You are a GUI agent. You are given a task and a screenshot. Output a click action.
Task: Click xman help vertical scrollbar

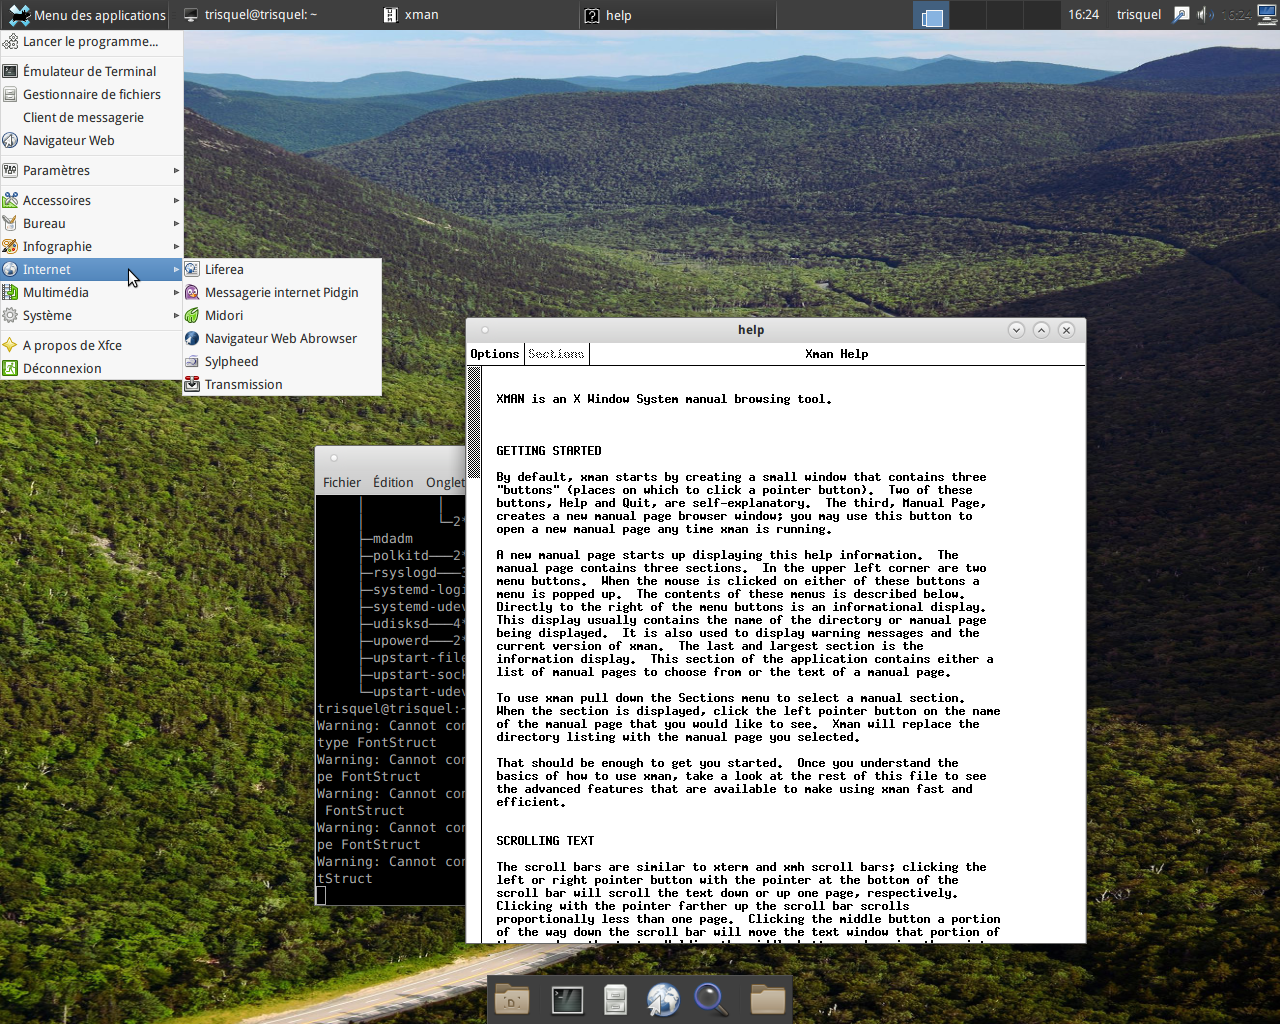475,655
